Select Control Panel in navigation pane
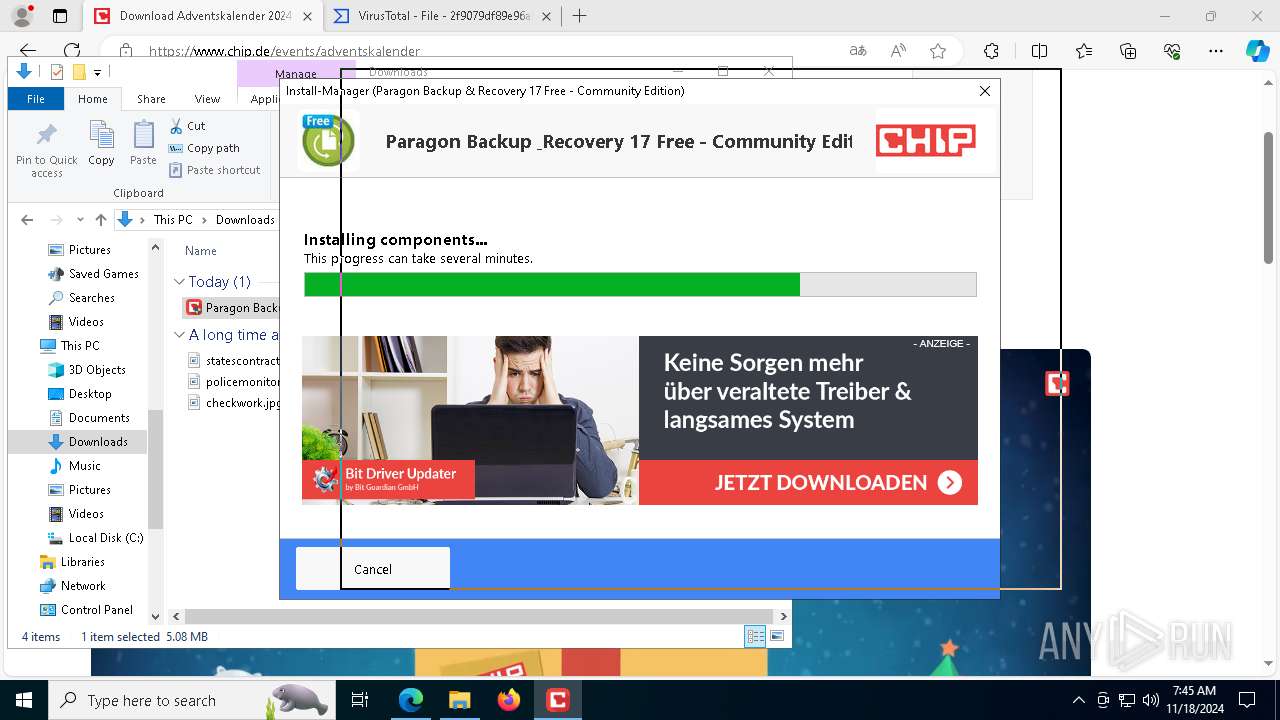 [97, 610]
